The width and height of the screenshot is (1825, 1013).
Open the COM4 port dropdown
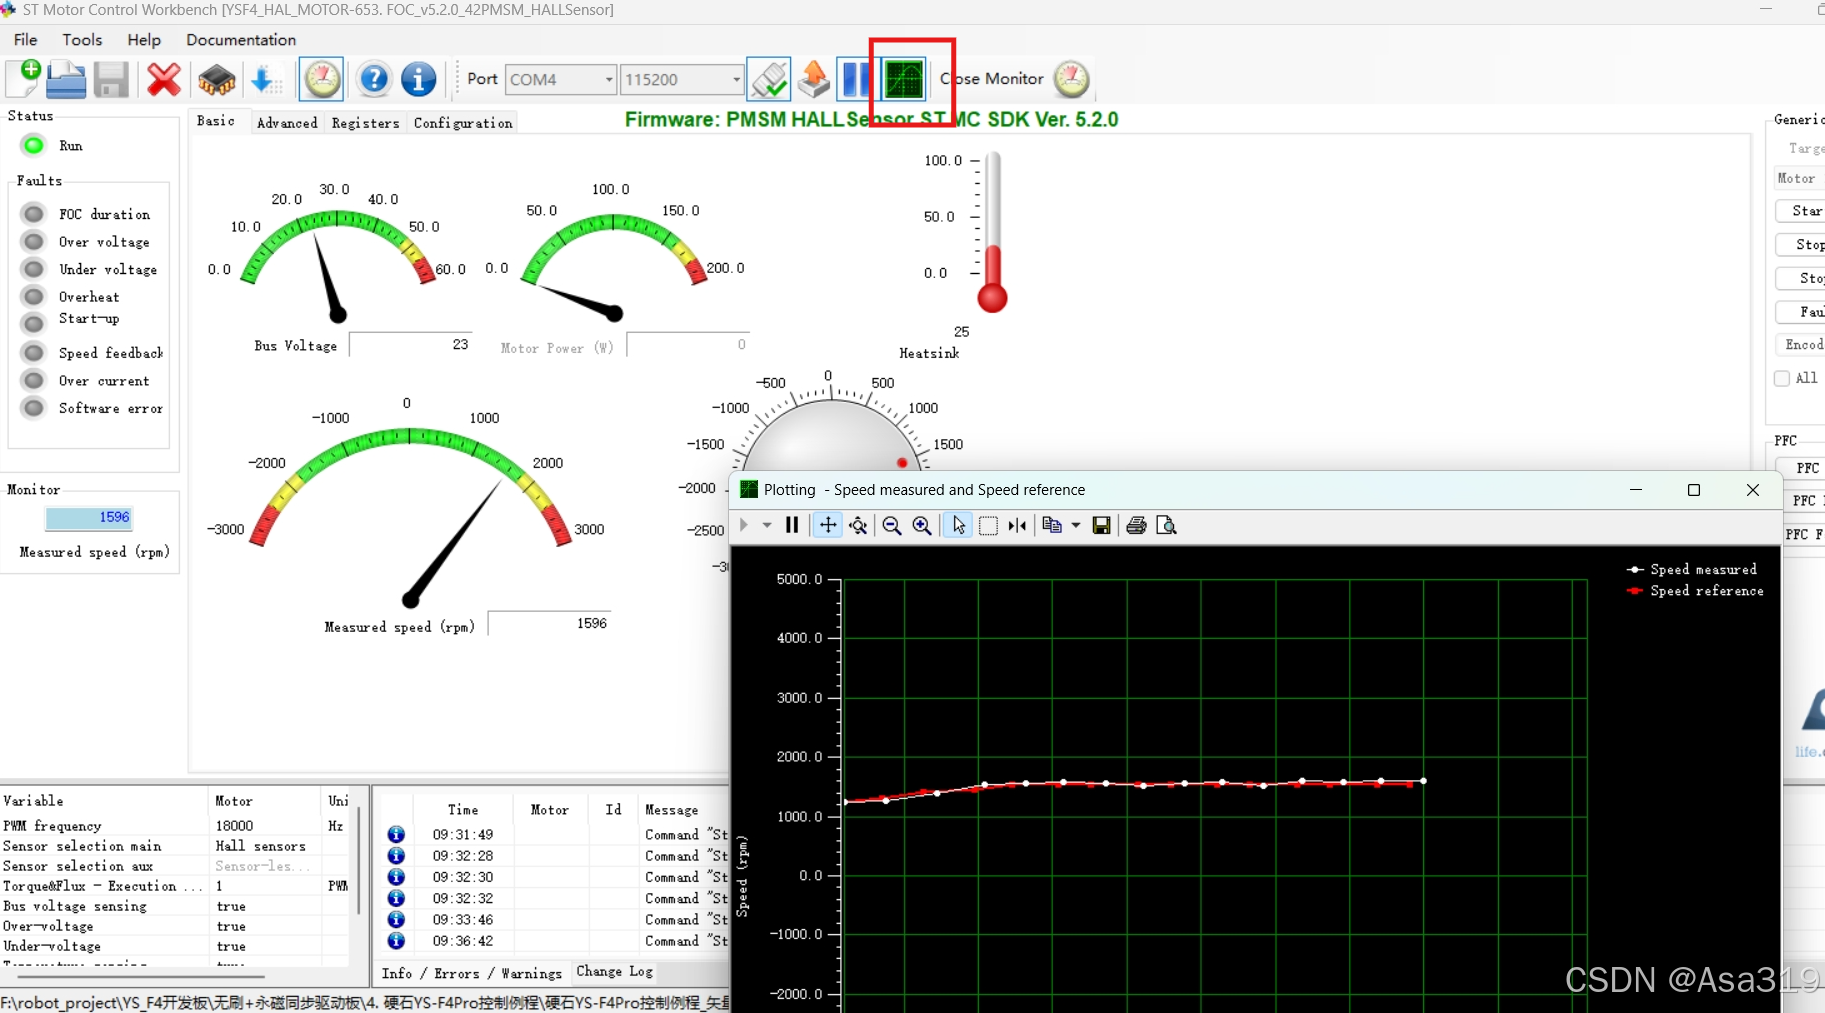608,80
